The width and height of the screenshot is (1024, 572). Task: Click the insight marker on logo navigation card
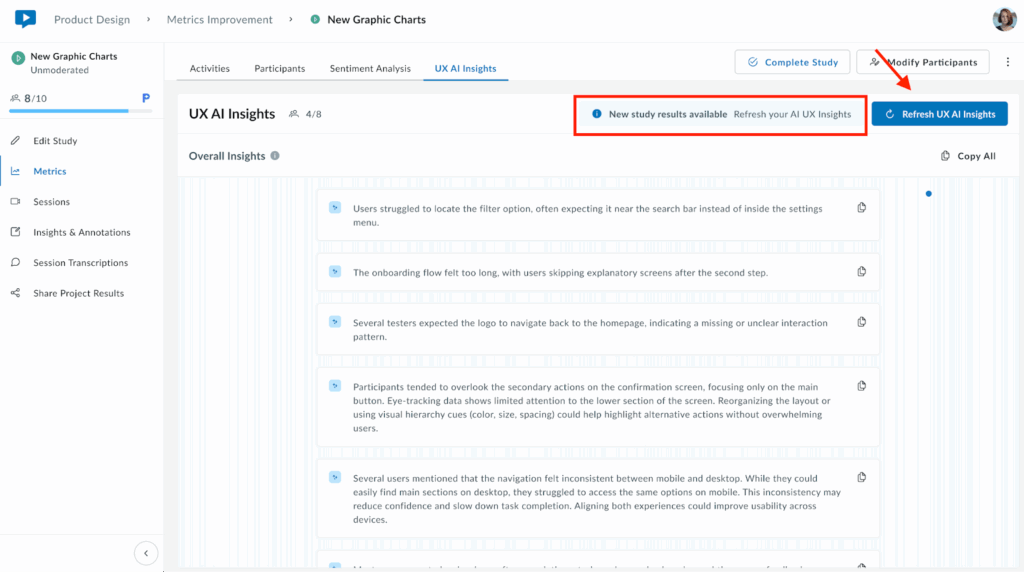(x=335, y=322)
